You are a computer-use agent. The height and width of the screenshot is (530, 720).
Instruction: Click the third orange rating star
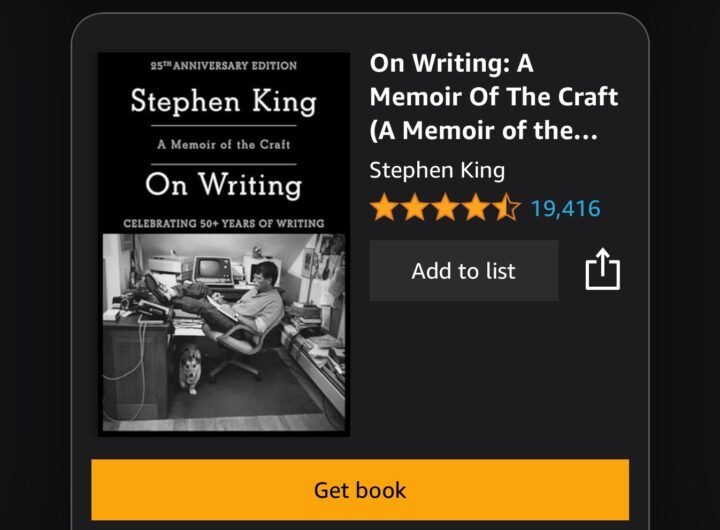point(445,208)
